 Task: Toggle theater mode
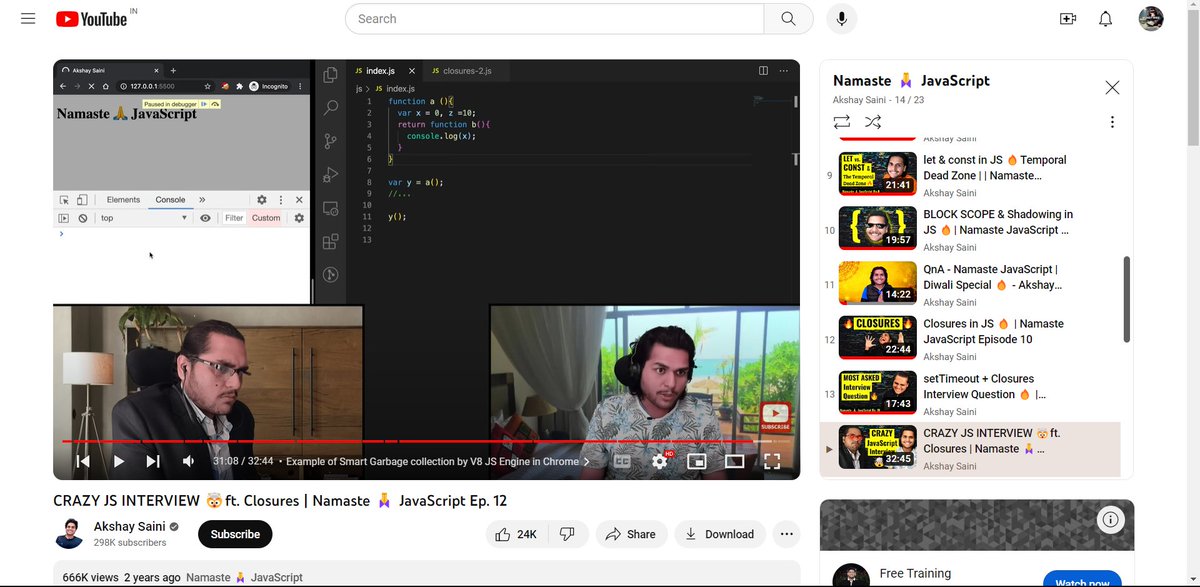tap(734, 461)
